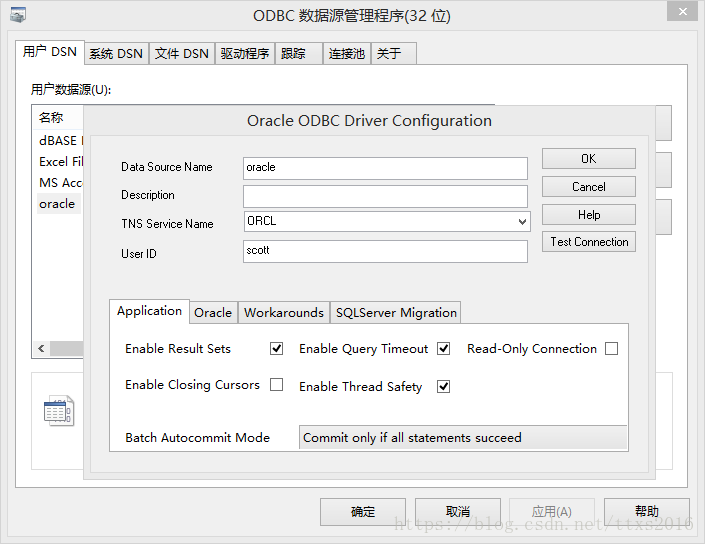The image size is (705, 544).
Task: Open the 连接池 tab
Action: [347, 54]
